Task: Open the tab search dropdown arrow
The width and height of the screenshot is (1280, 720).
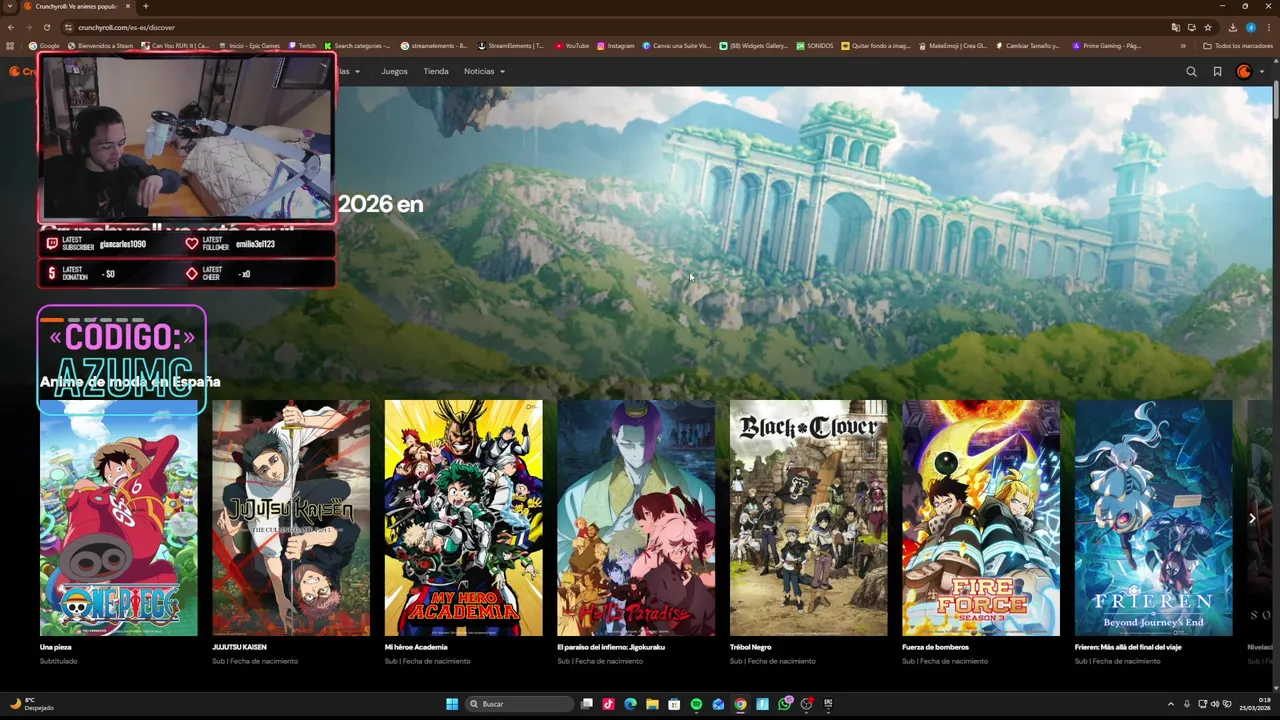Action: (x=10, y=6)
